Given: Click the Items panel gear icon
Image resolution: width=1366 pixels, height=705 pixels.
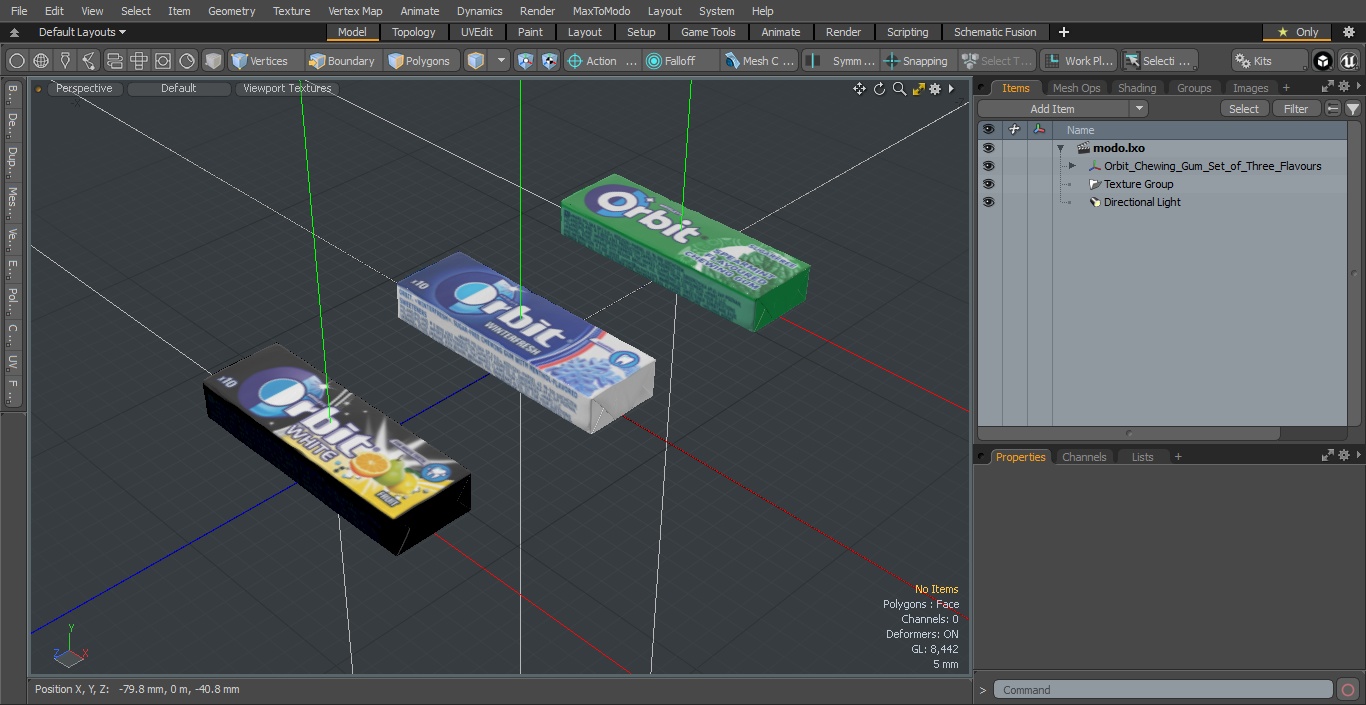Looking at the screenshot, I should (1343, 88).
